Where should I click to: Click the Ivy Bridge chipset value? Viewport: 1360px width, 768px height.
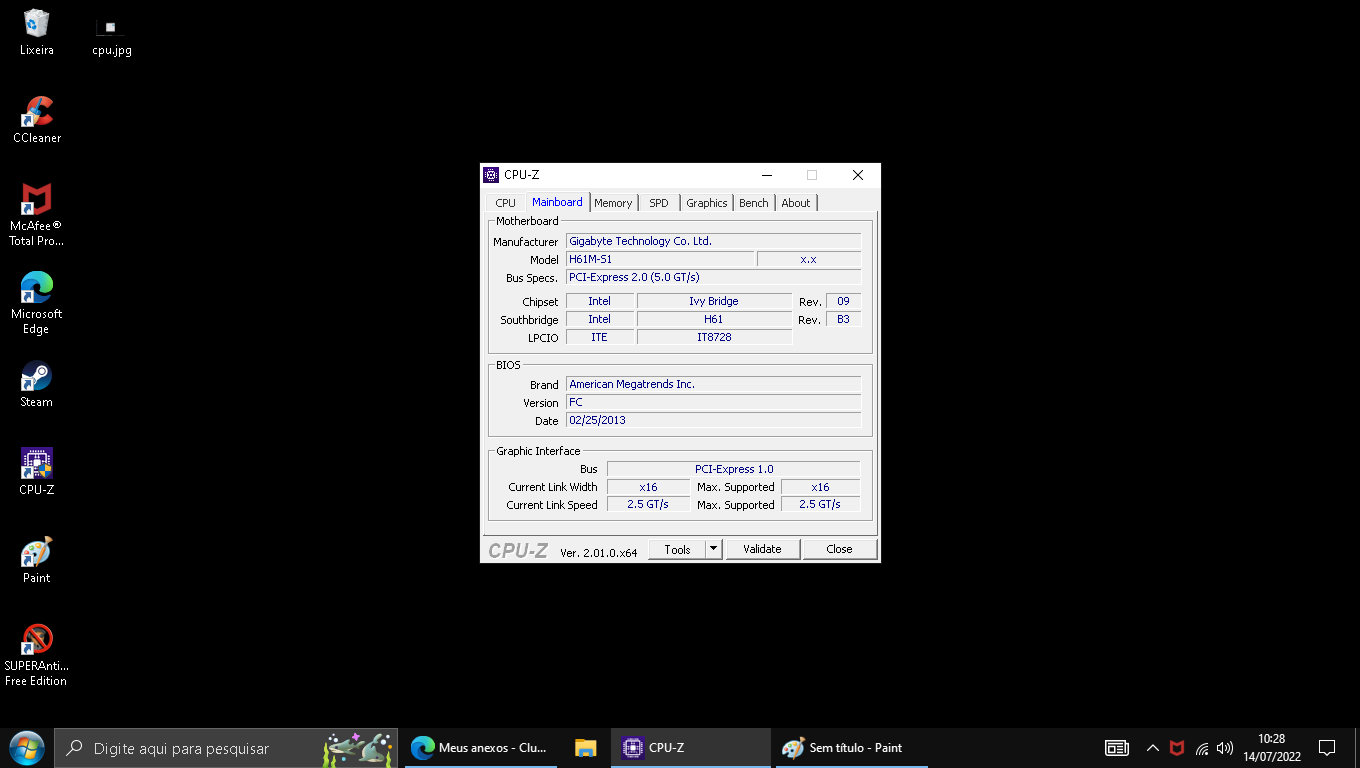(714, 301)
